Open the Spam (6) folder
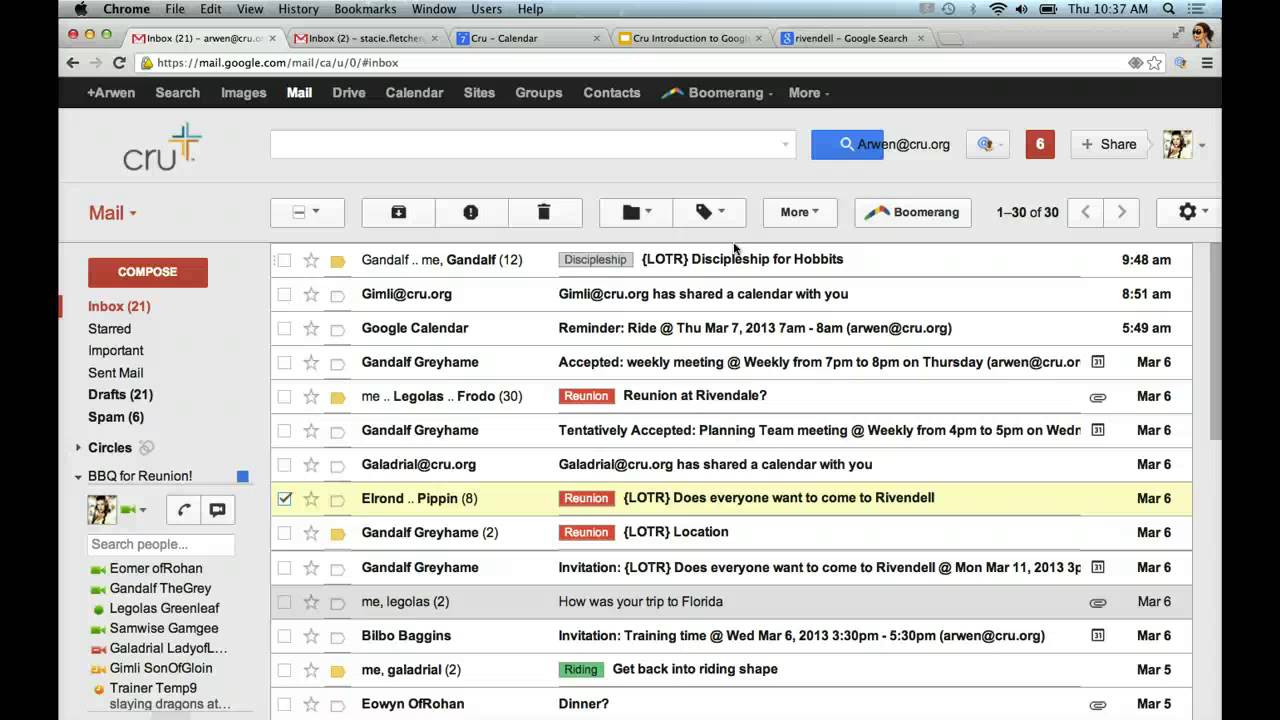Screen dimensions: 1280x720 pos(116,417)
